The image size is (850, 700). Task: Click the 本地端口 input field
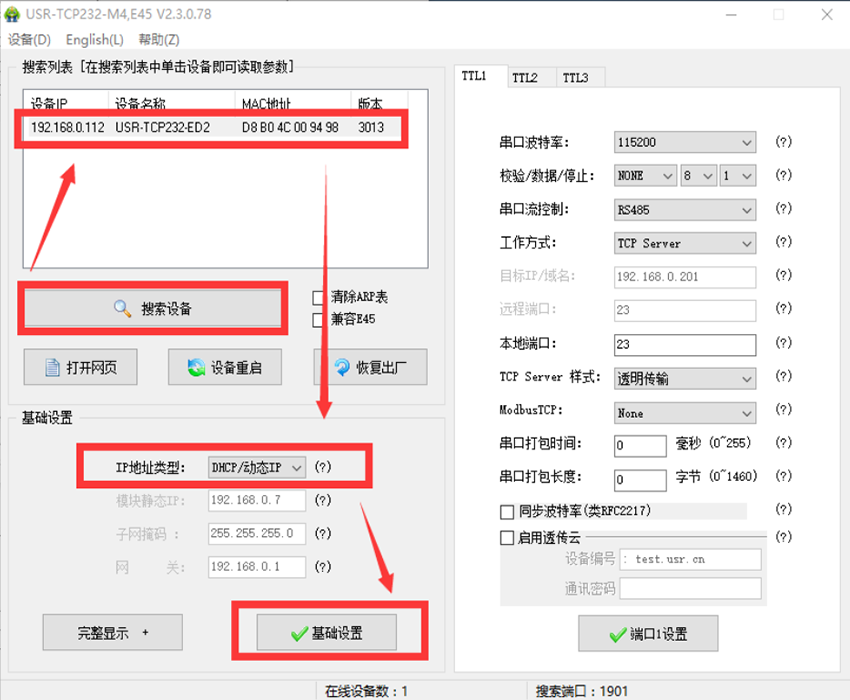(685, 344)
